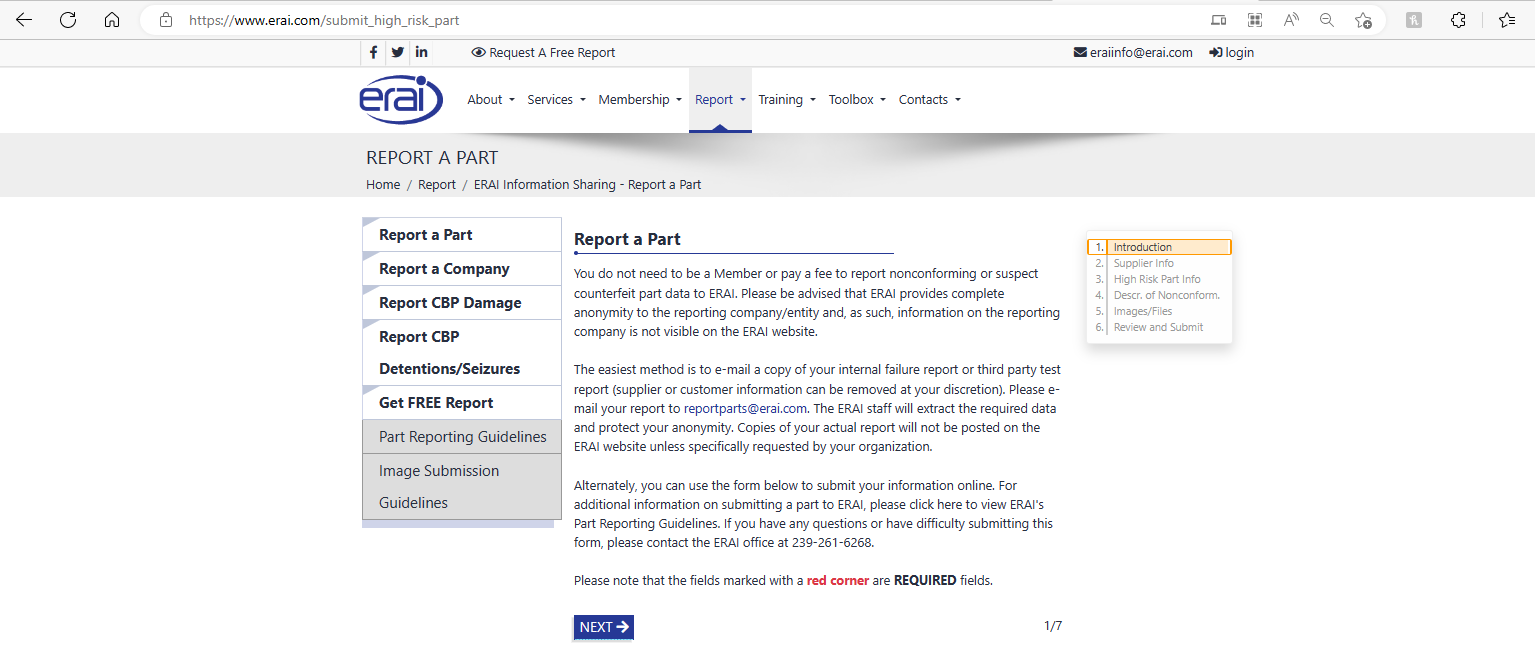Open the Facebook icon in the top bar
Screen dimensions: 1535x663
pos(373,53)
